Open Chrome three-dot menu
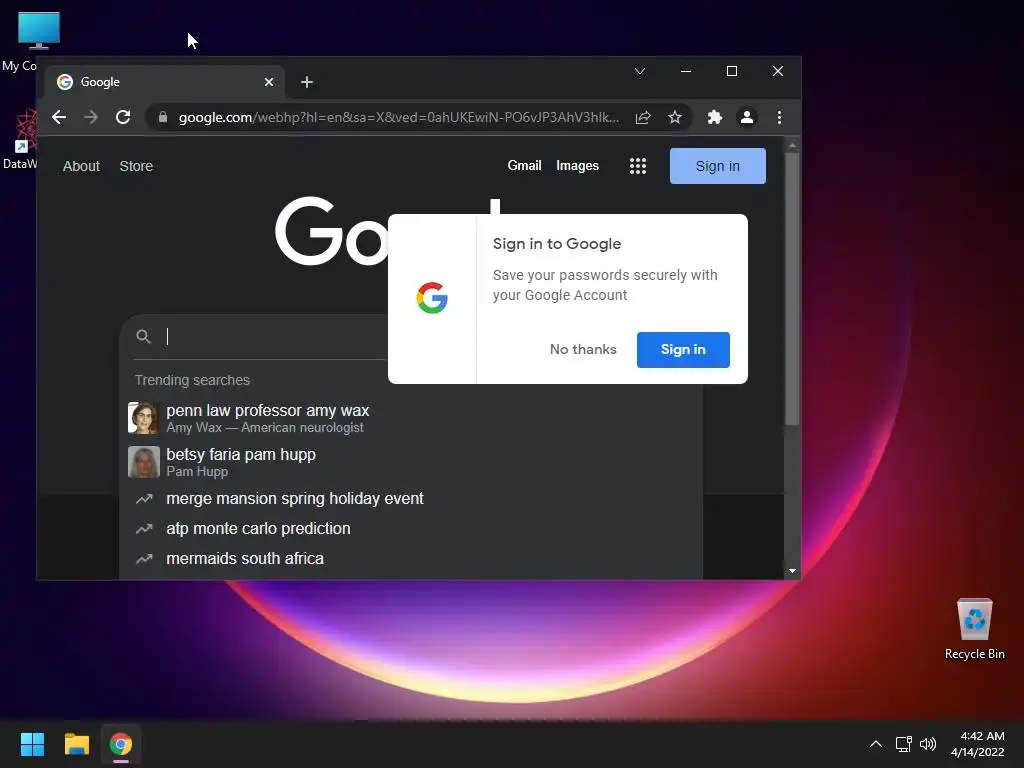Image resolution: width=1024 pixels, height=768 pixels. [x=779, y=118]
